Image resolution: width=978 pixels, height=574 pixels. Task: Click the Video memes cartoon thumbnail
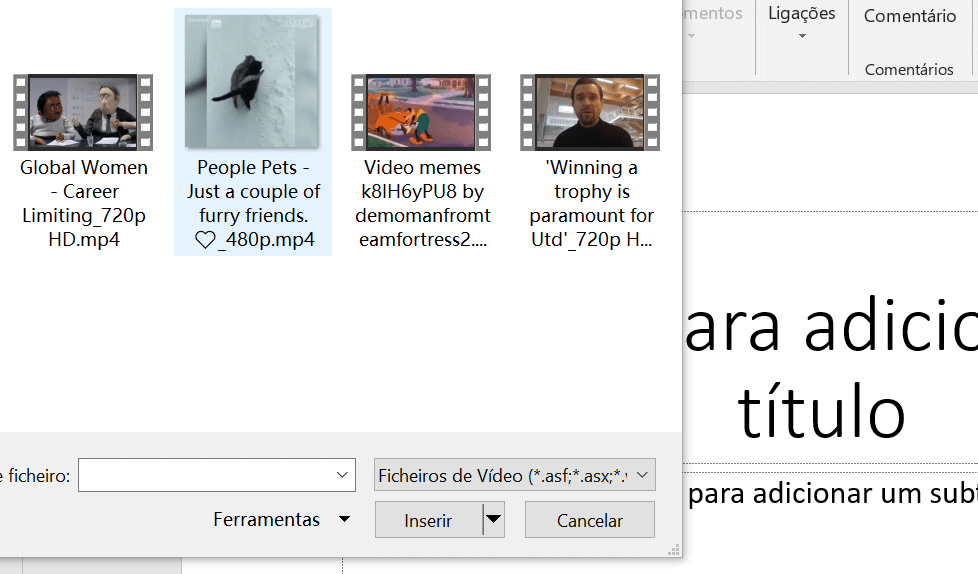click(421, 112)
